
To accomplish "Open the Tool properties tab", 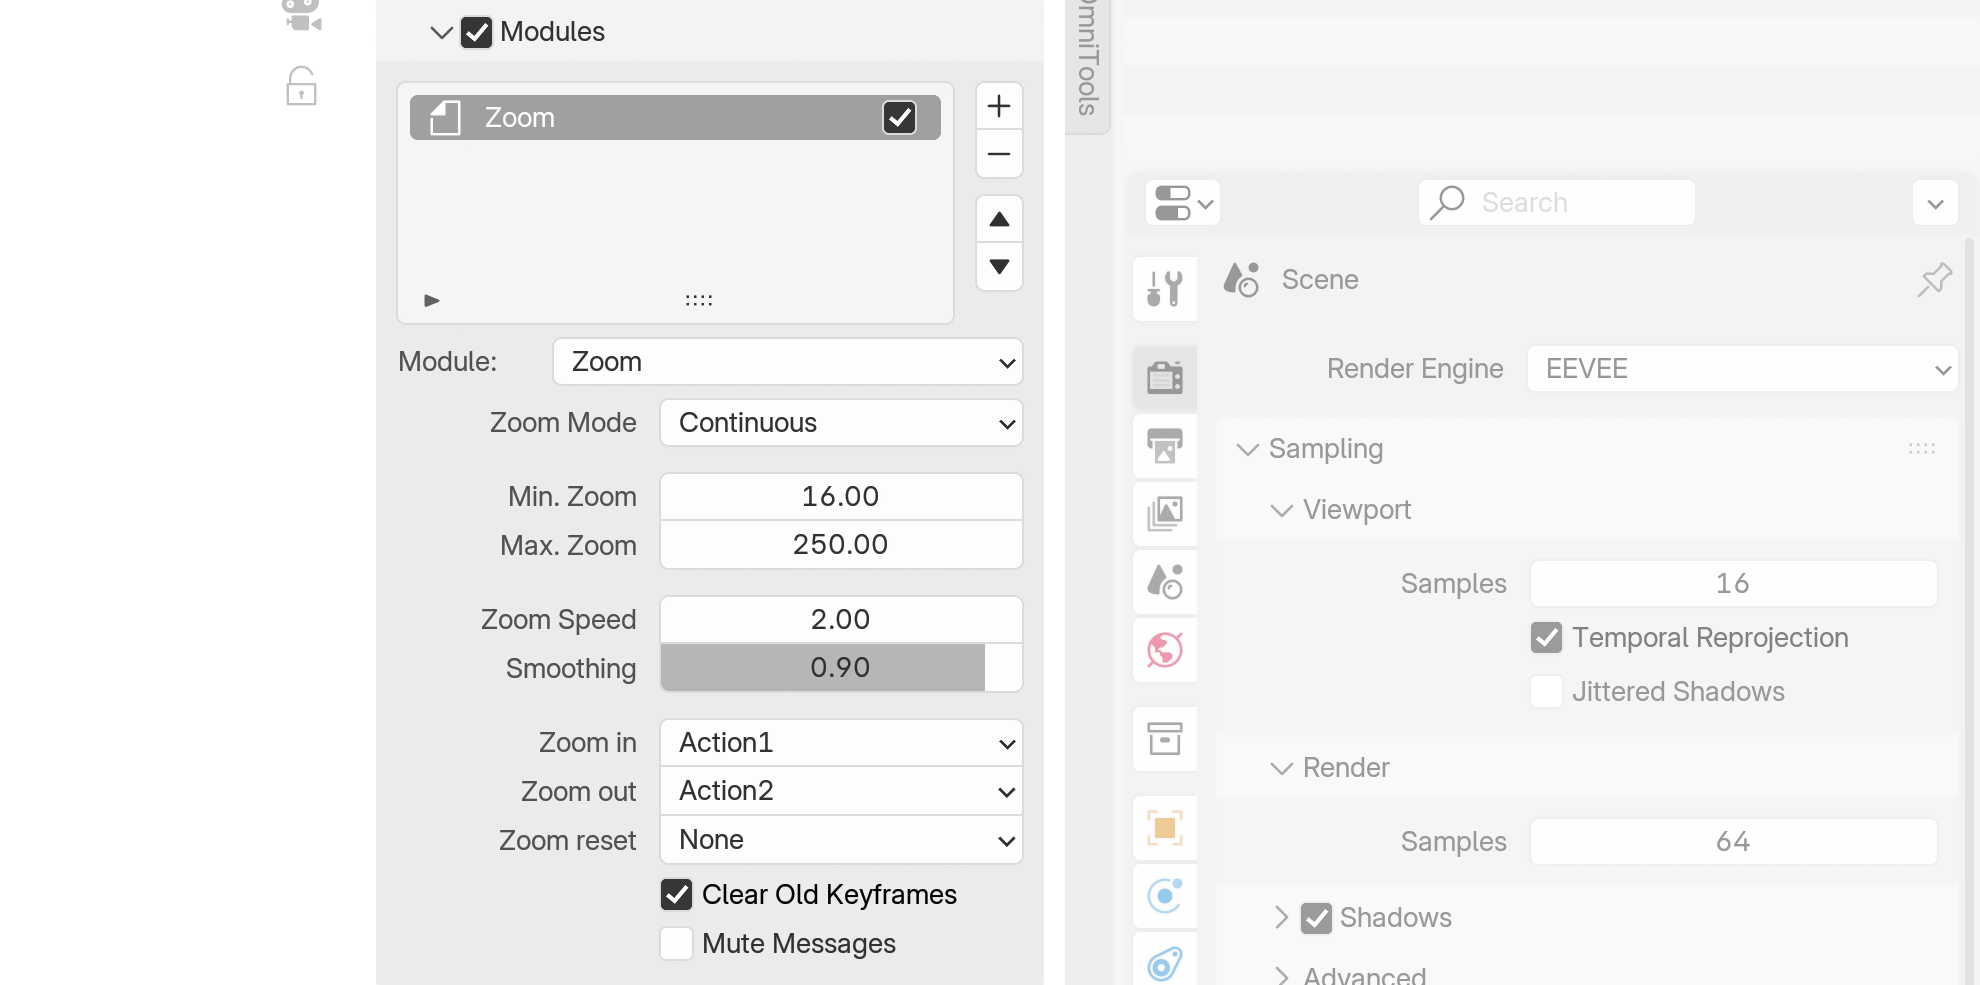I will tap(1165, 288).
